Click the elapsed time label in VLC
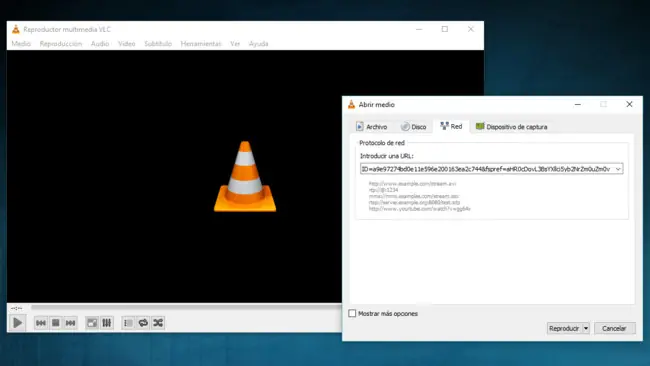 point(17,308)
